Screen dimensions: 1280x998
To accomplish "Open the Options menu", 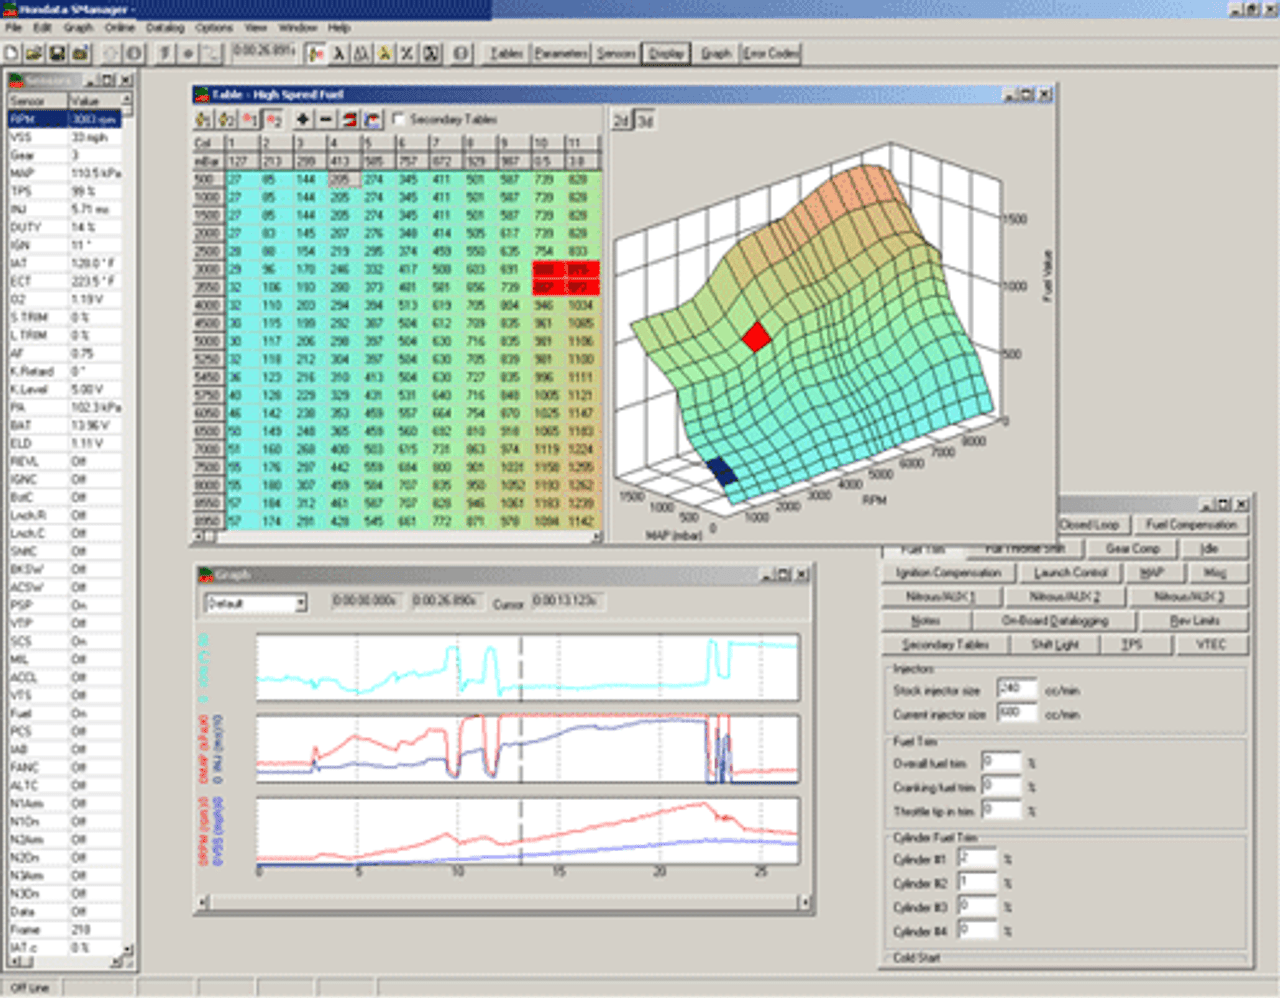I will click(213, 28).
